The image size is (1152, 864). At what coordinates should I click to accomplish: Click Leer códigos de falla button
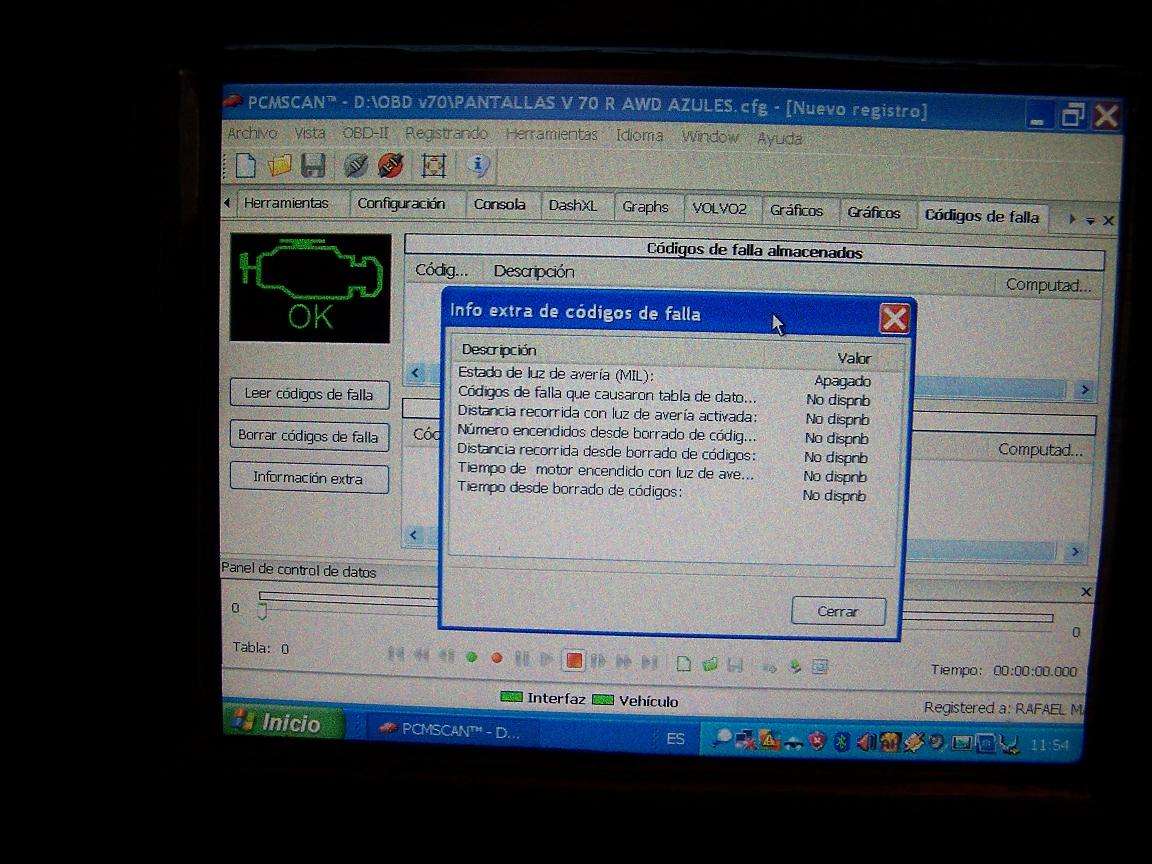pyautogui.click(x=309, y=394)
